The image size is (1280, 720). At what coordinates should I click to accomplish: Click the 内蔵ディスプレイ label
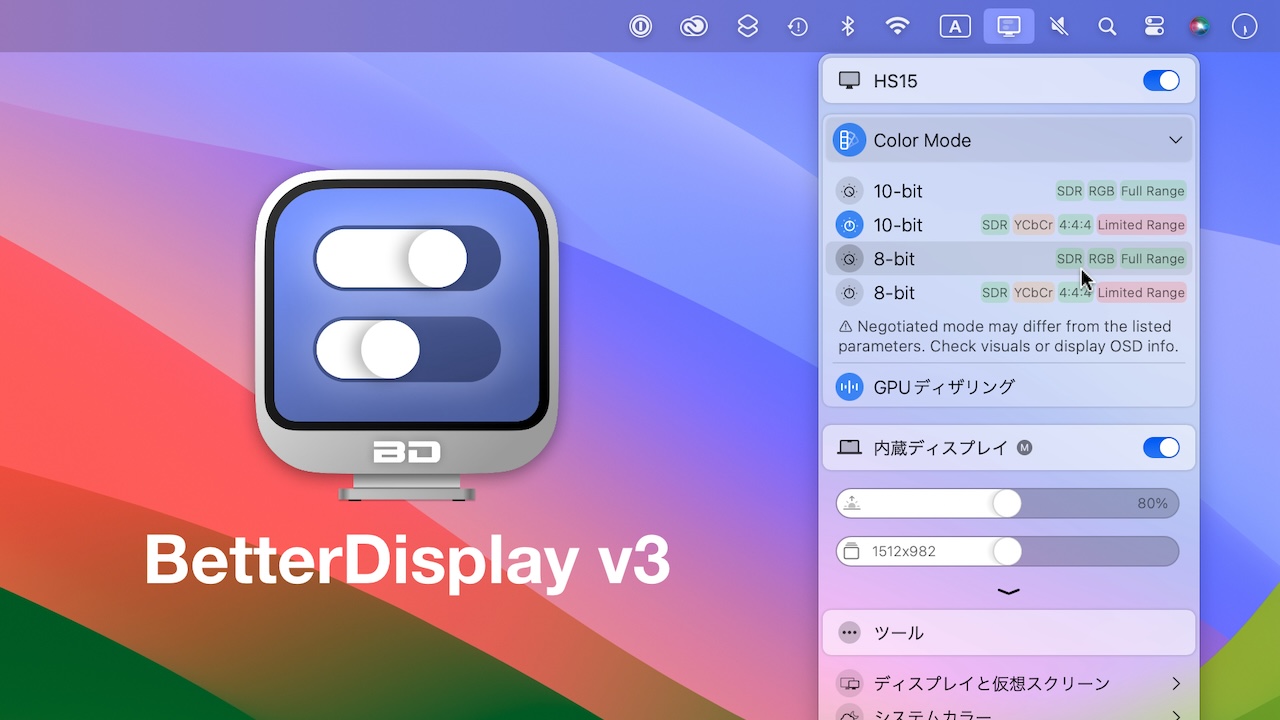pyautogui.click(x=941, y=448)
